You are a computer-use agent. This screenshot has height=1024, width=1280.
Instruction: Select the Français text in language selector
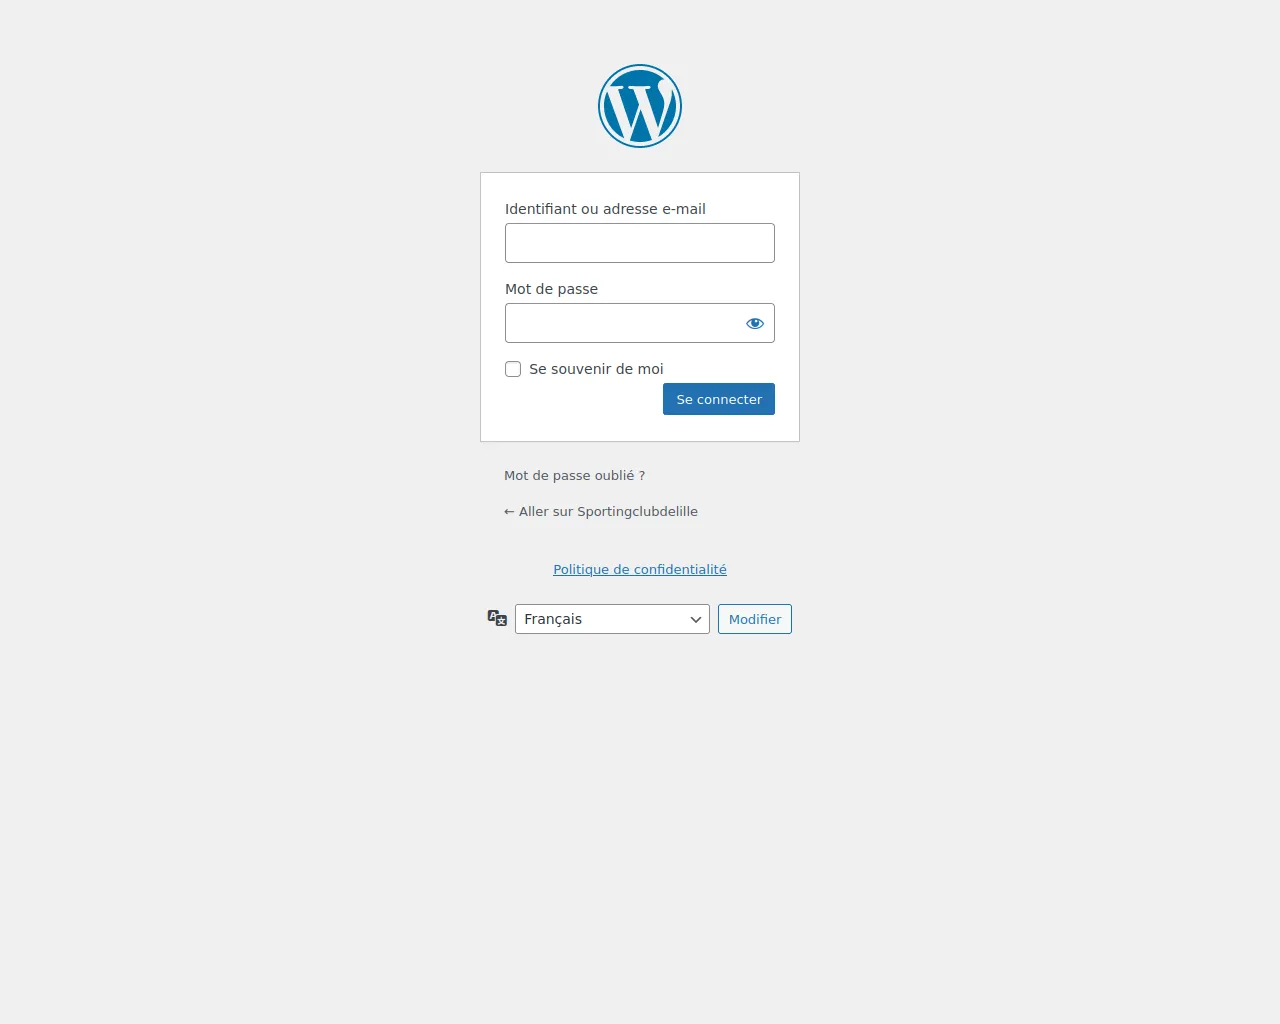coord(553,619)
